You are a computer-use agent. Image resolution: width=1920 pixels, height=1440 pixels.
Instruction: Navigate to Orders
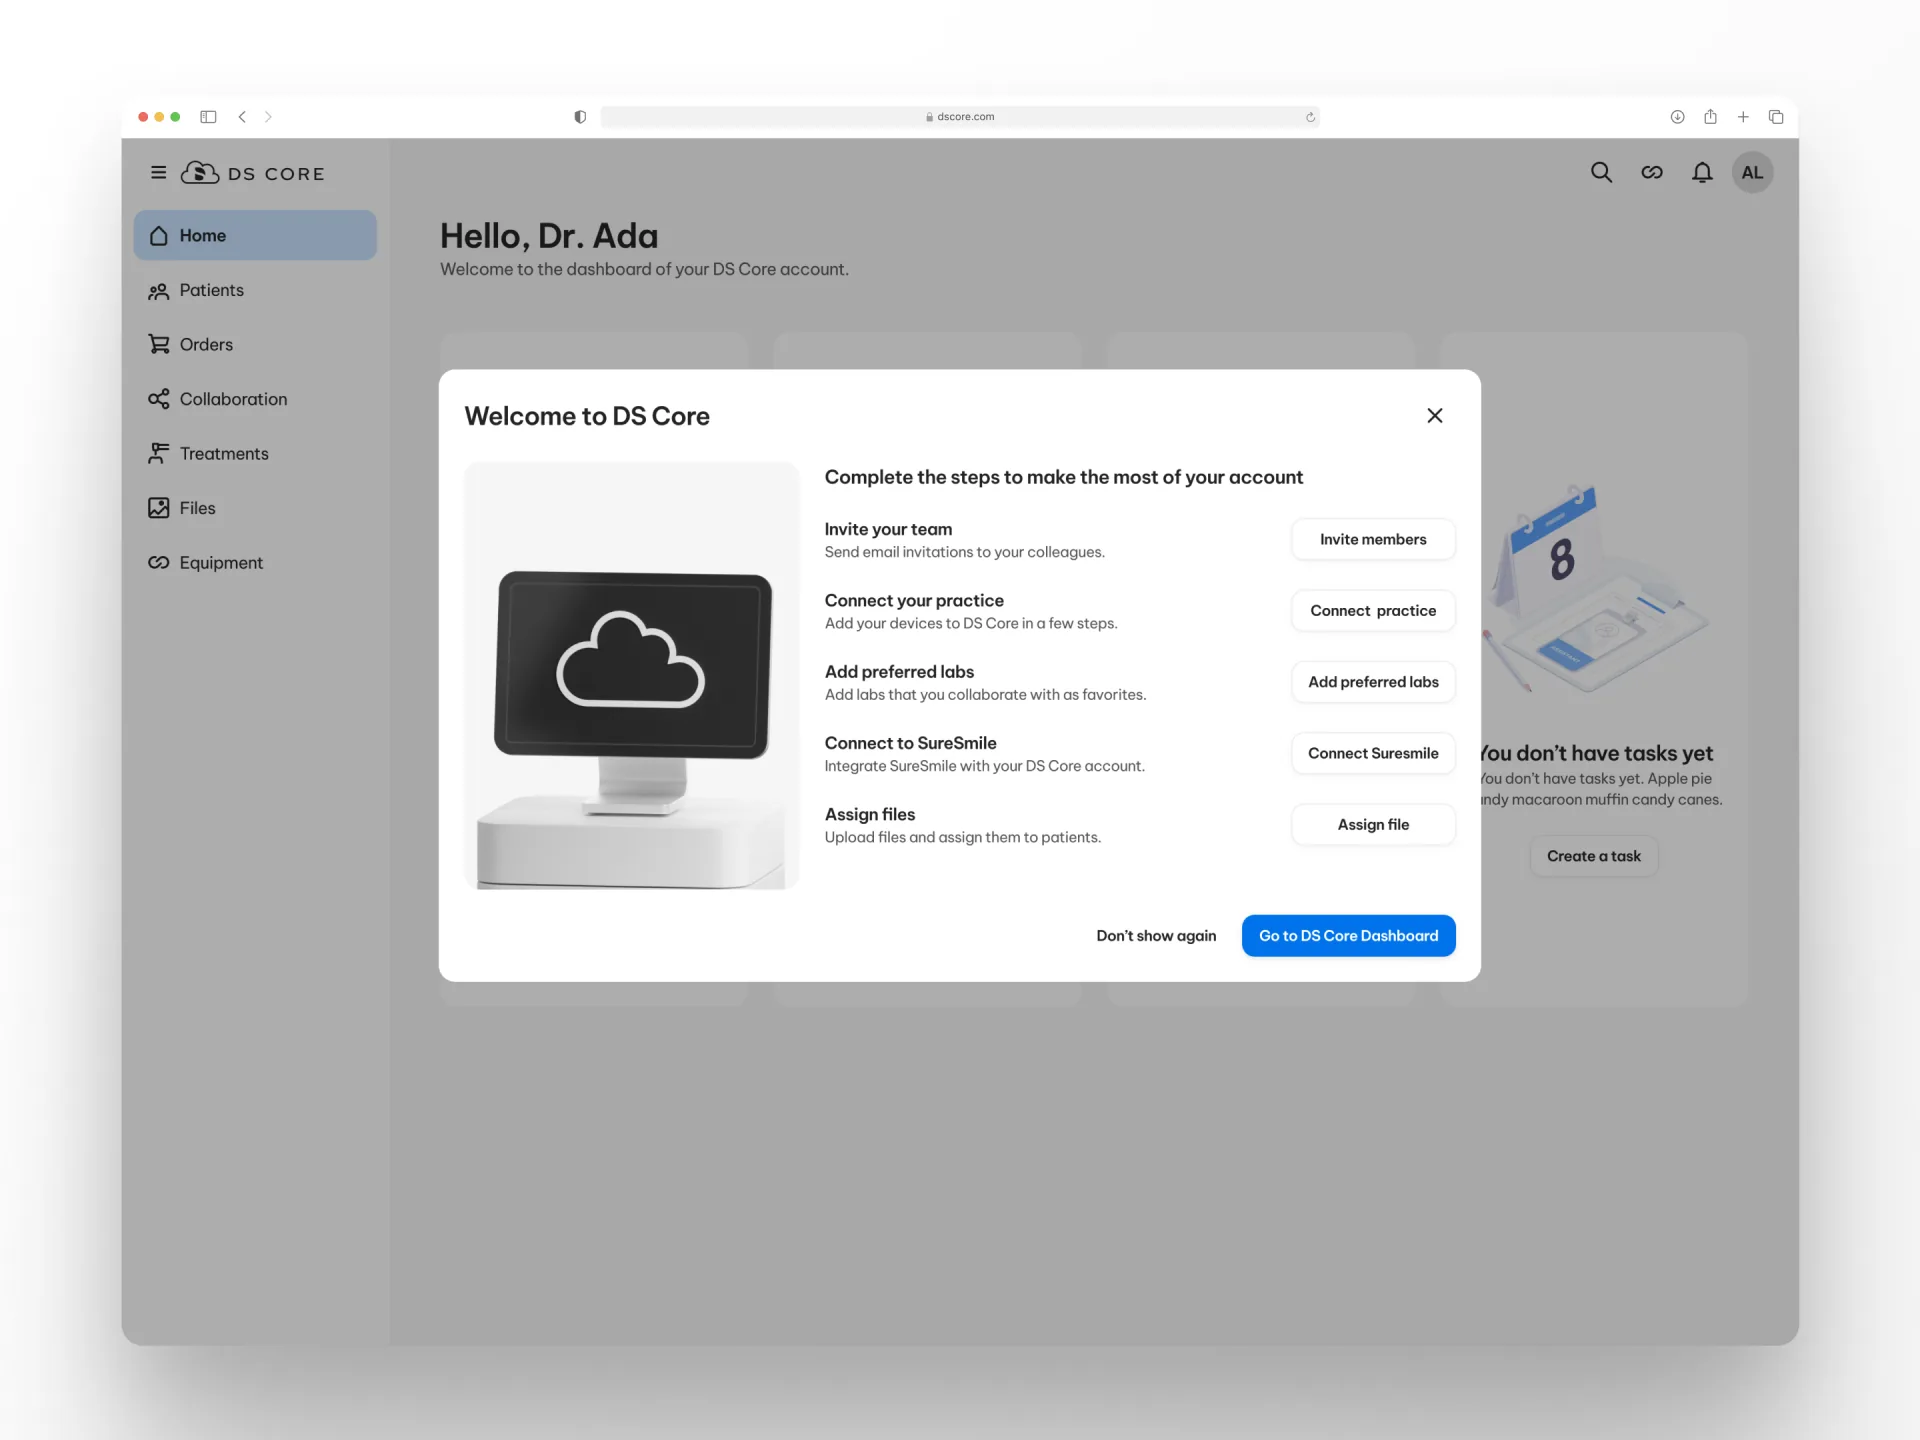[x=206, y=345]
